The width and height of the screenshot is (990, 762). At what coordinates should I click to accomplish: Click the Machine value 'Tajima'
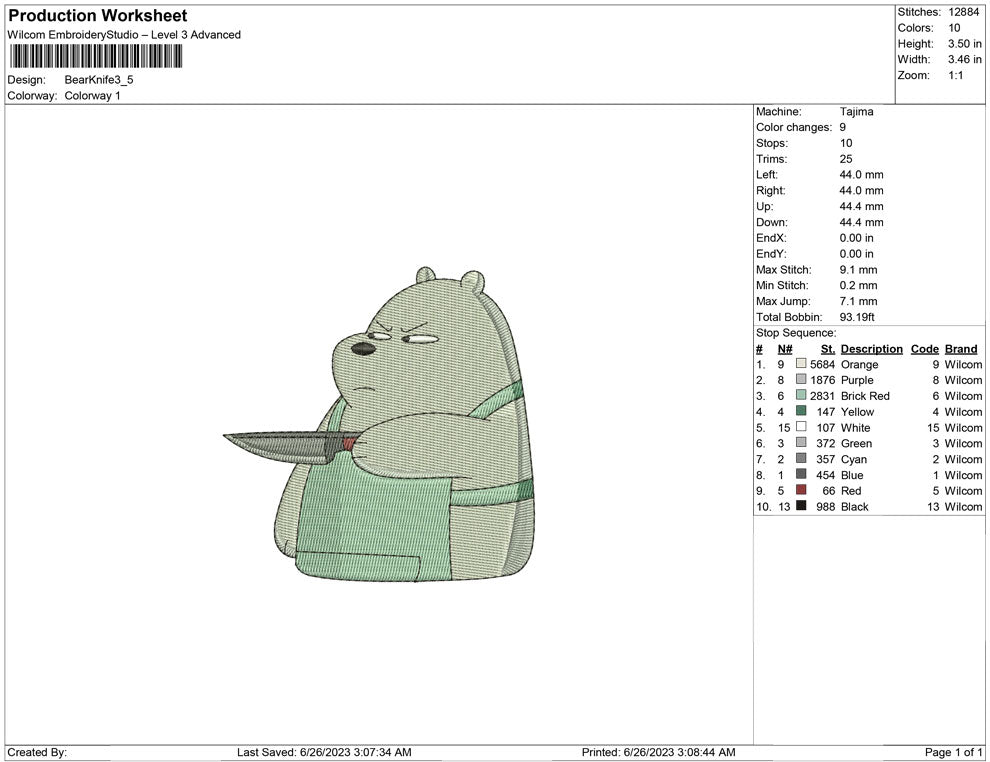pos(857,112)
